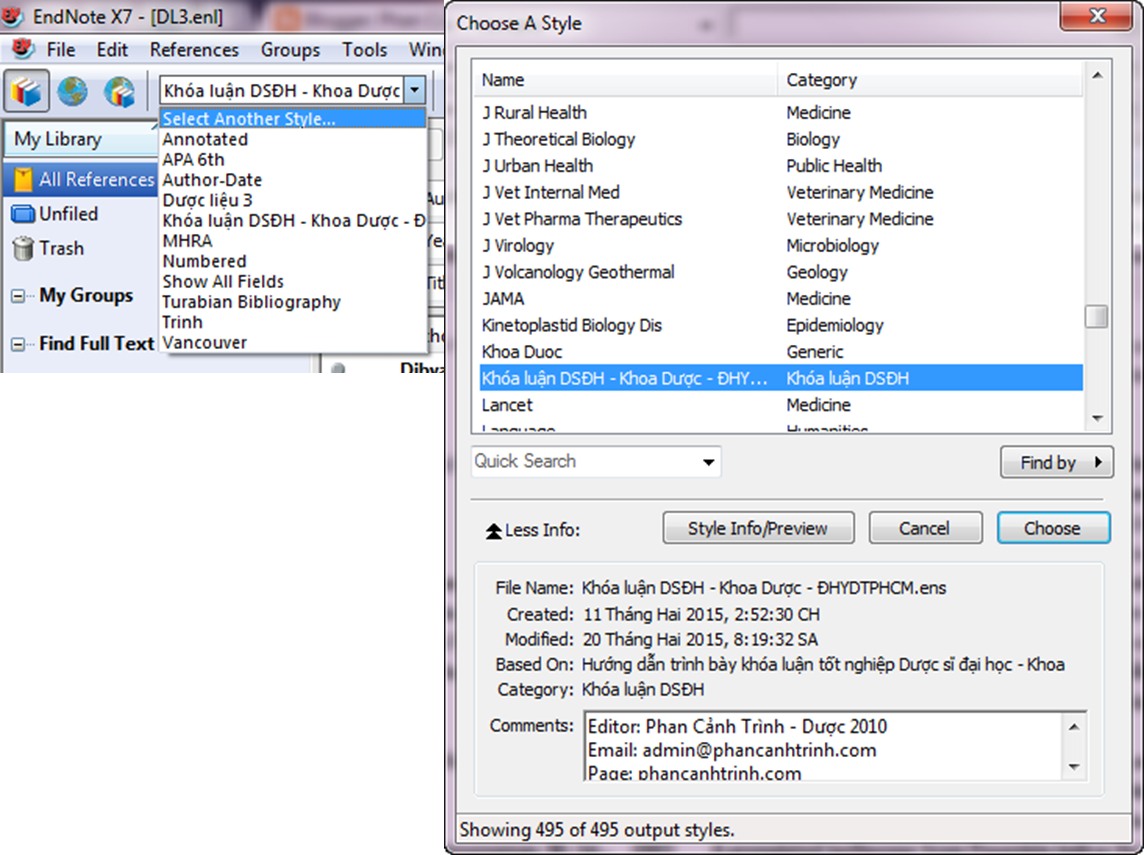Click the Integrated Library & Online Search icon
This screenshot has width=1144, height=855.
[x=119, y=91]
